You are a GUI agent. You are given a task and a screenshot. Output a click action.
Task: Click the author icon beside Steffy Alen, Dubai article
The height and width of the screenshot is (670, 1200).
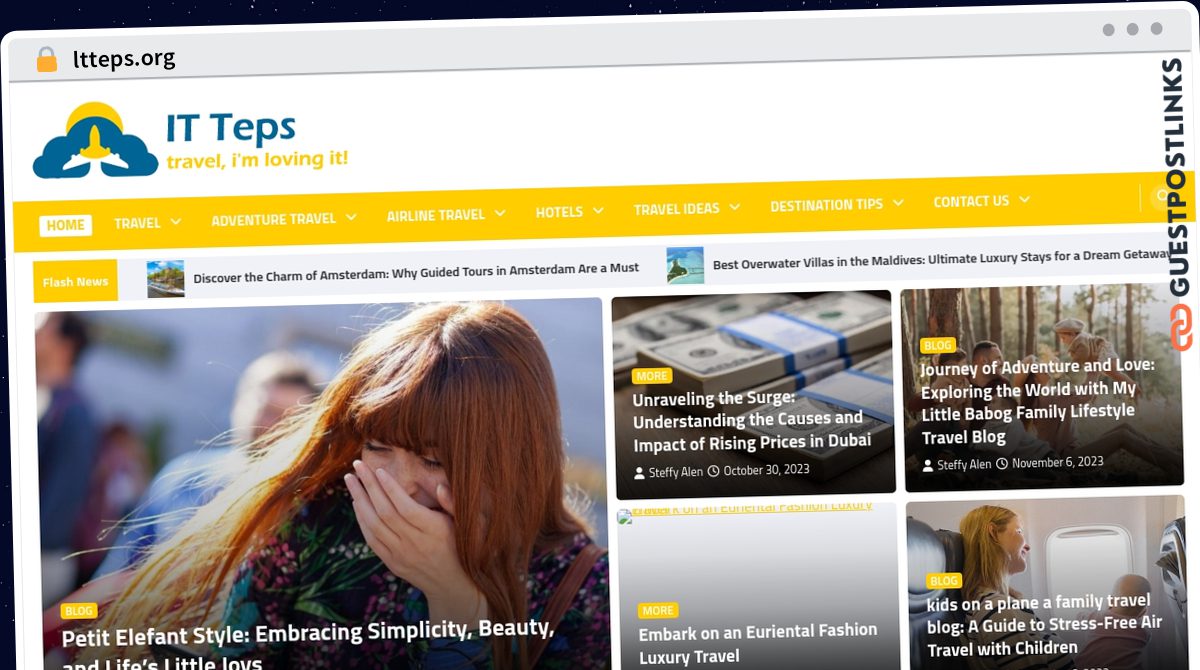[x=640, y=472]
